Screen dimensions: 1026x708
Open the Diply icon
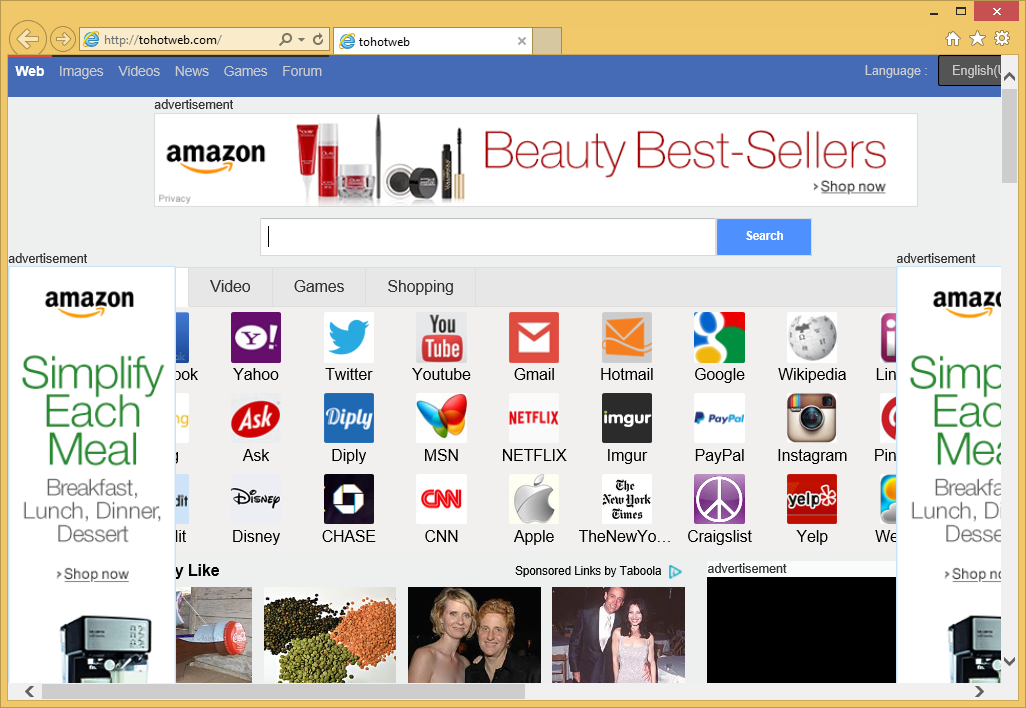click(x=349, y=418)
